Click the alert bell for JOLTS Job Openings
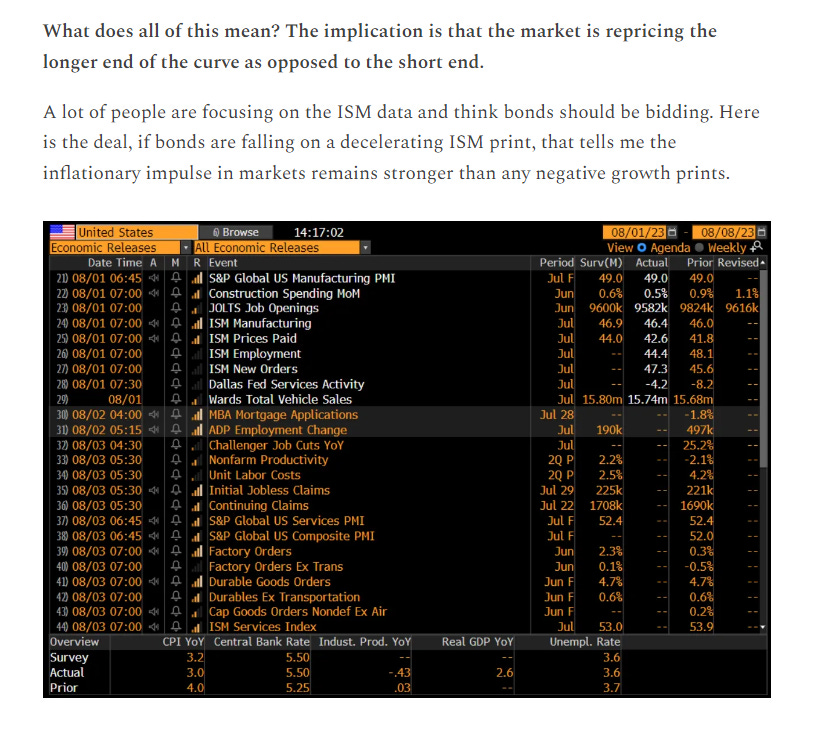 (x=176, y=308)
